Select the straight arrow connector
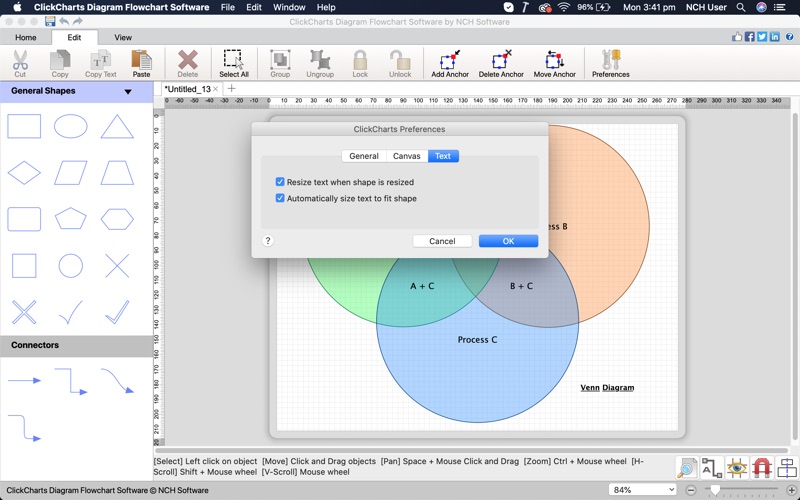Viewport: 800px width, 500px height. coord(24,380)
